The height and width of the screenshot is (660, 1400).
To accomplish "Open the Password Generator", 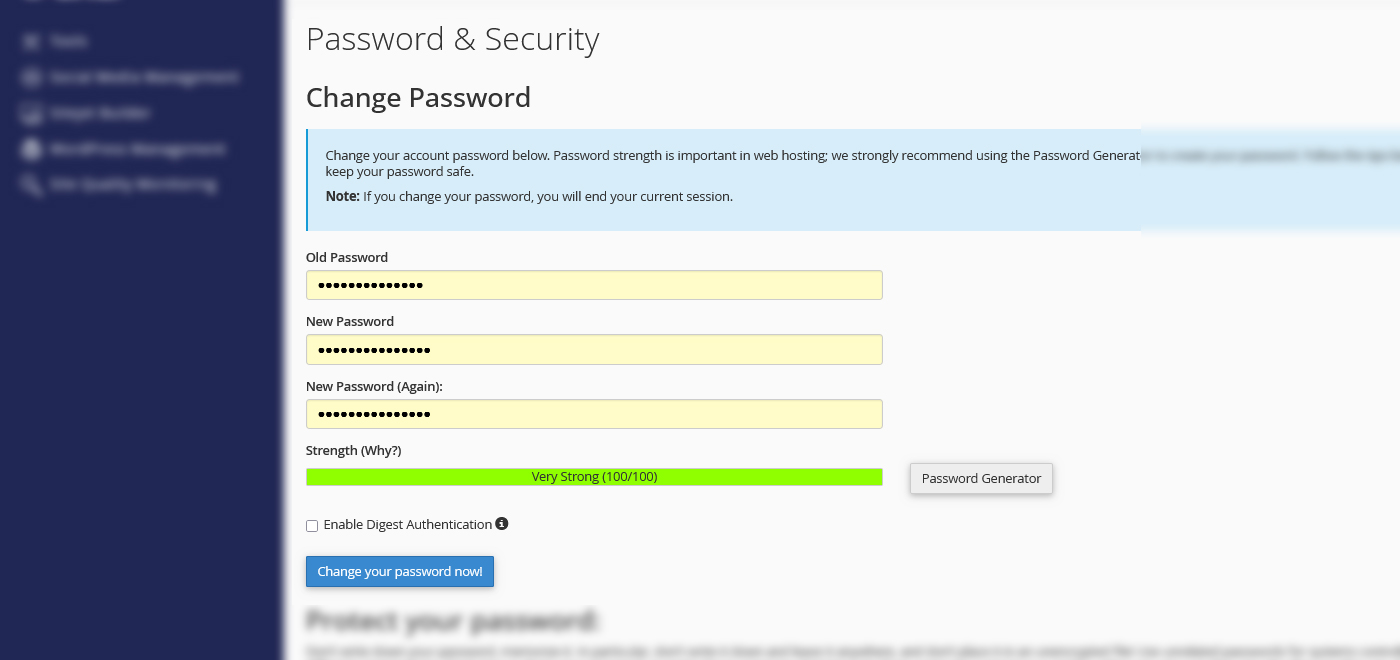I will 980,478.
